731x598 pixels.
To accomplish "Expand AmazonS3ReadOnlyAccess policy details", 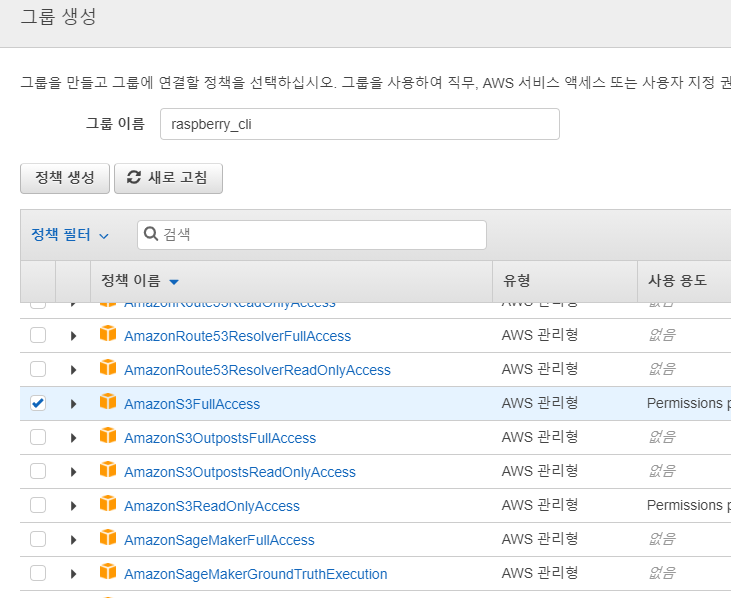I will (x=73, y=506).
